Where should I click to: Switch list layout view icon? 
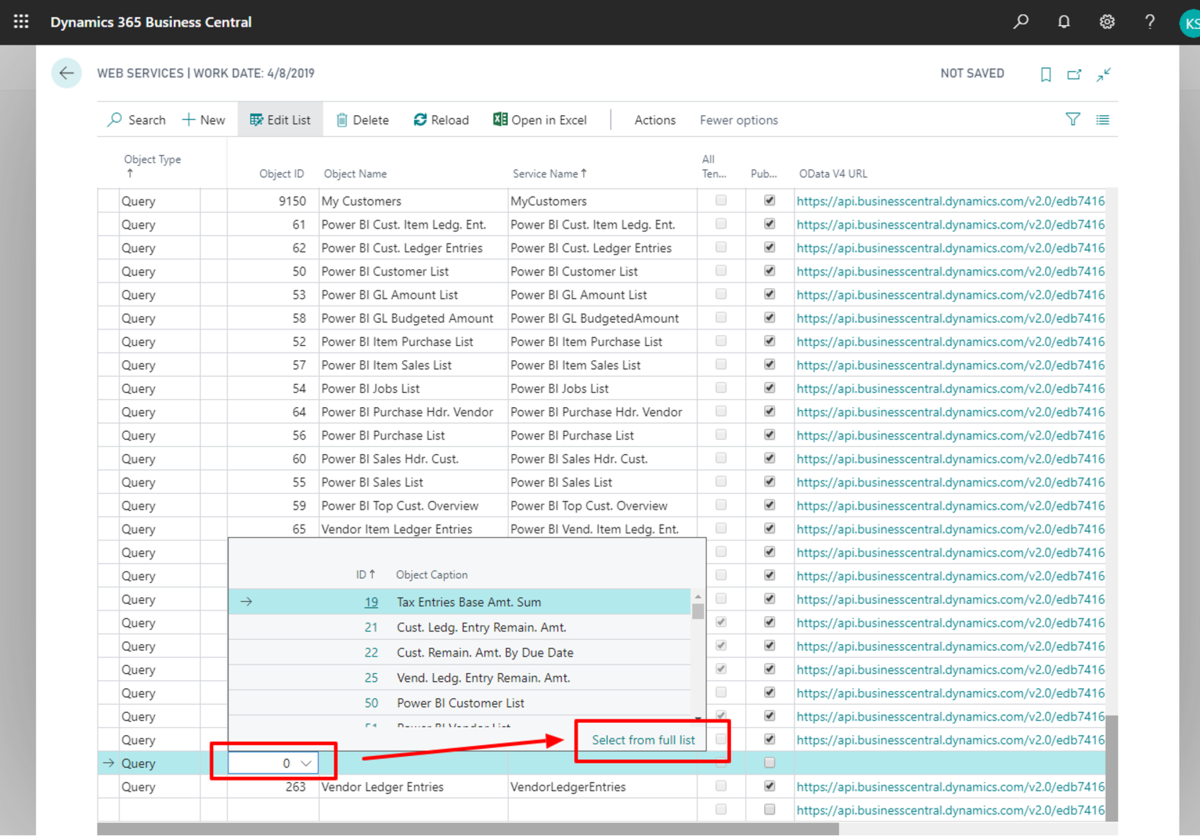1102,119
